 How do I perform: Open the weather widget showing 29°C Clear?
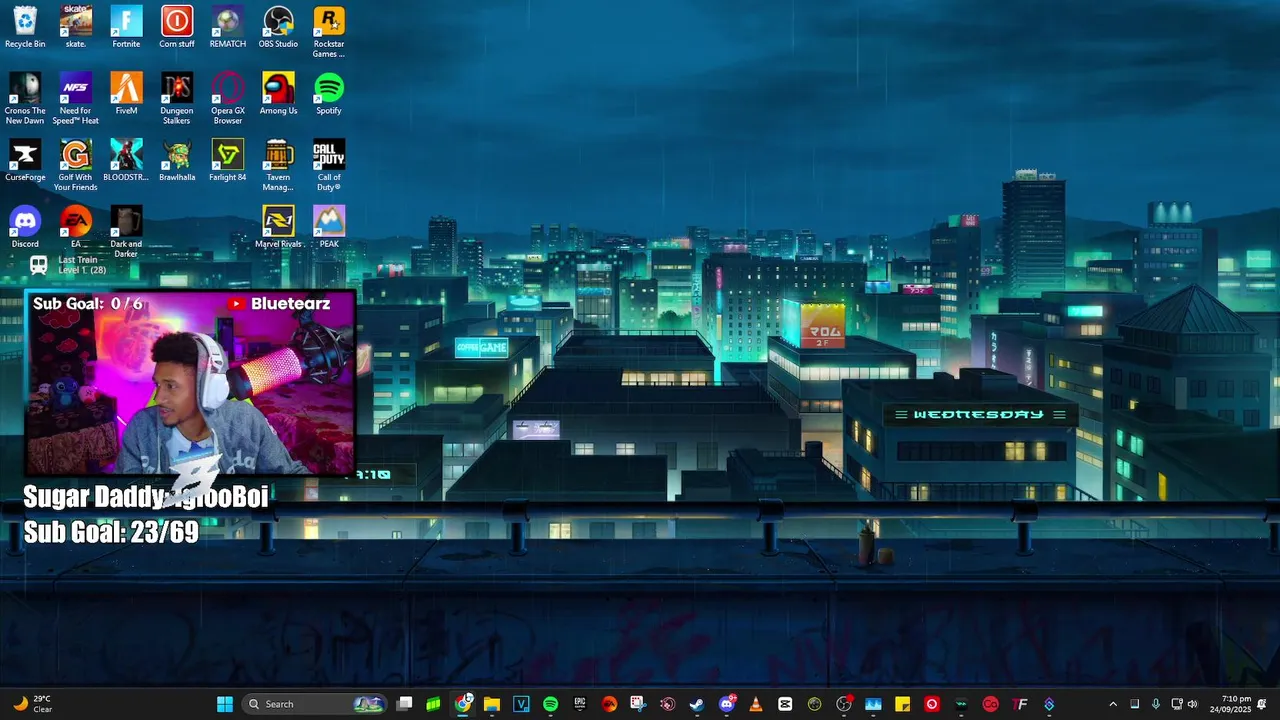point(32,704)
